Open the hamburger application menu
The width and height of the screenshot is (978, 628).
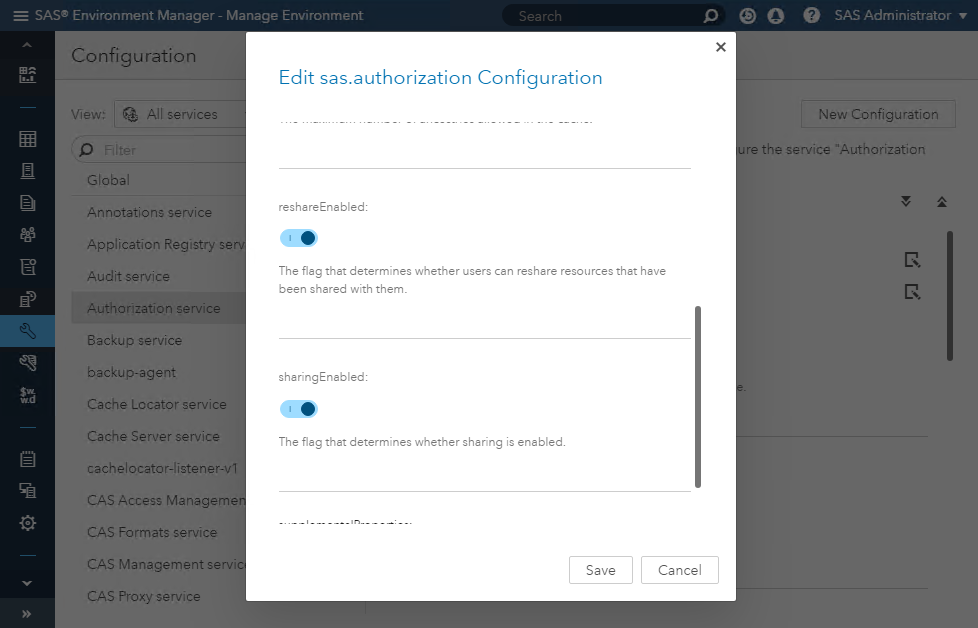pos(20,16)
